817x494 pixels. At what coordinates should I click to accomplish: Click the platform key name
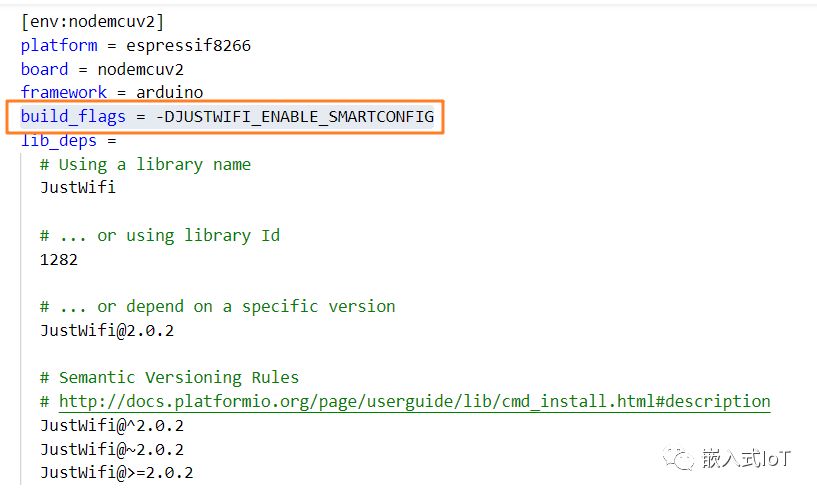[x=59, y=45]
